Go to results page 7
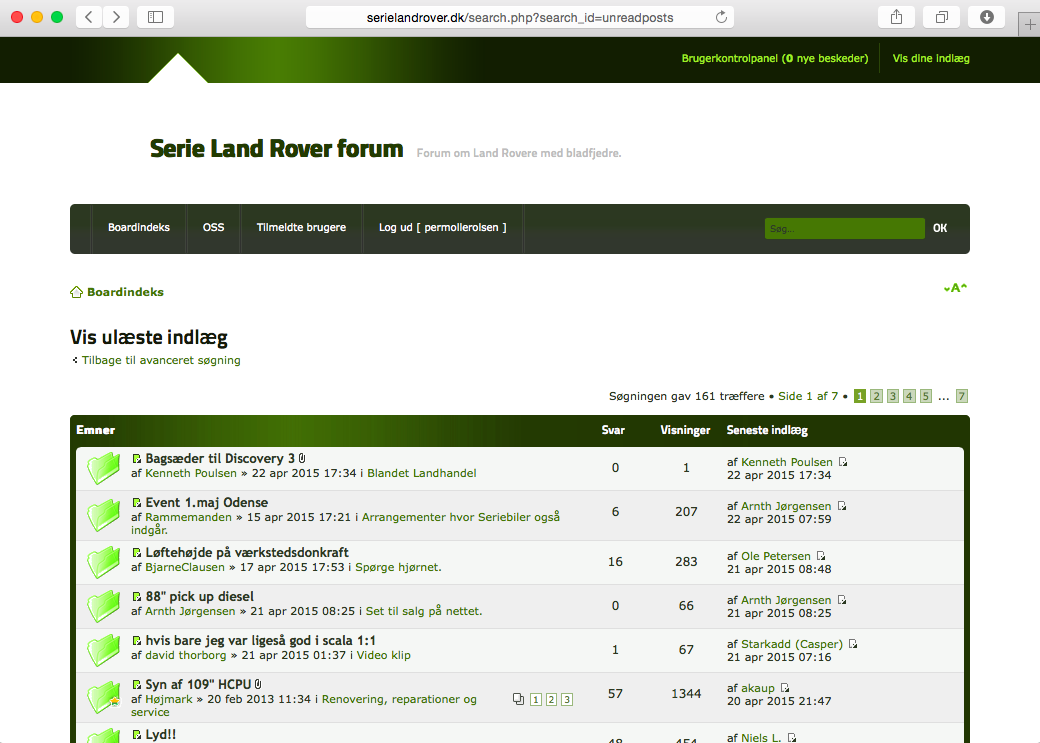This screenshot has width=1040, height=743. pyautogui.click(x=962, y=396)
